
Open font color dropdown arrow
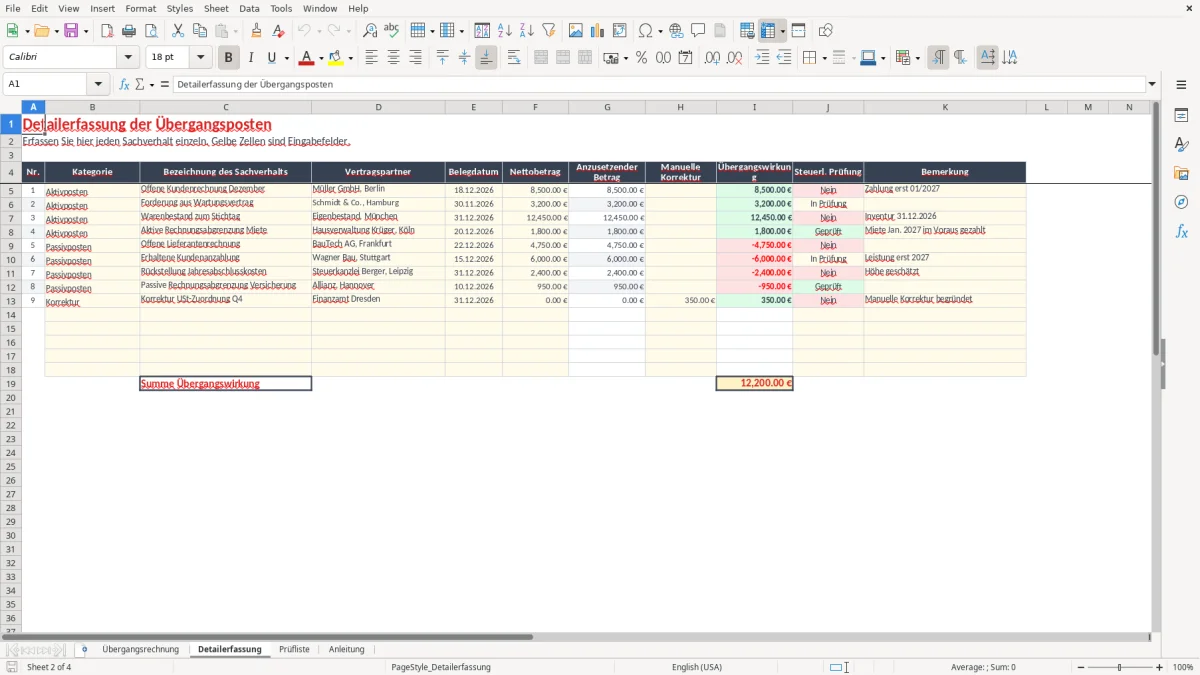[321, 58]
